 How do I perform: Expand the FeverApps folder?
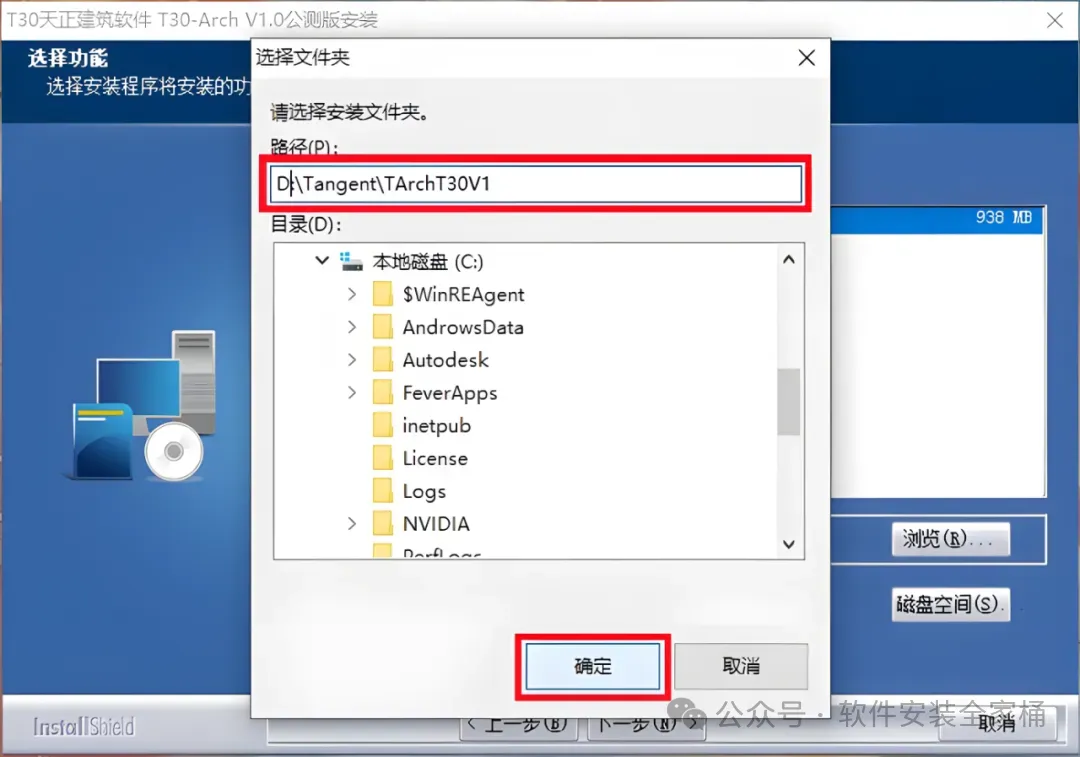pyautogui.click(x=352, y=393)
